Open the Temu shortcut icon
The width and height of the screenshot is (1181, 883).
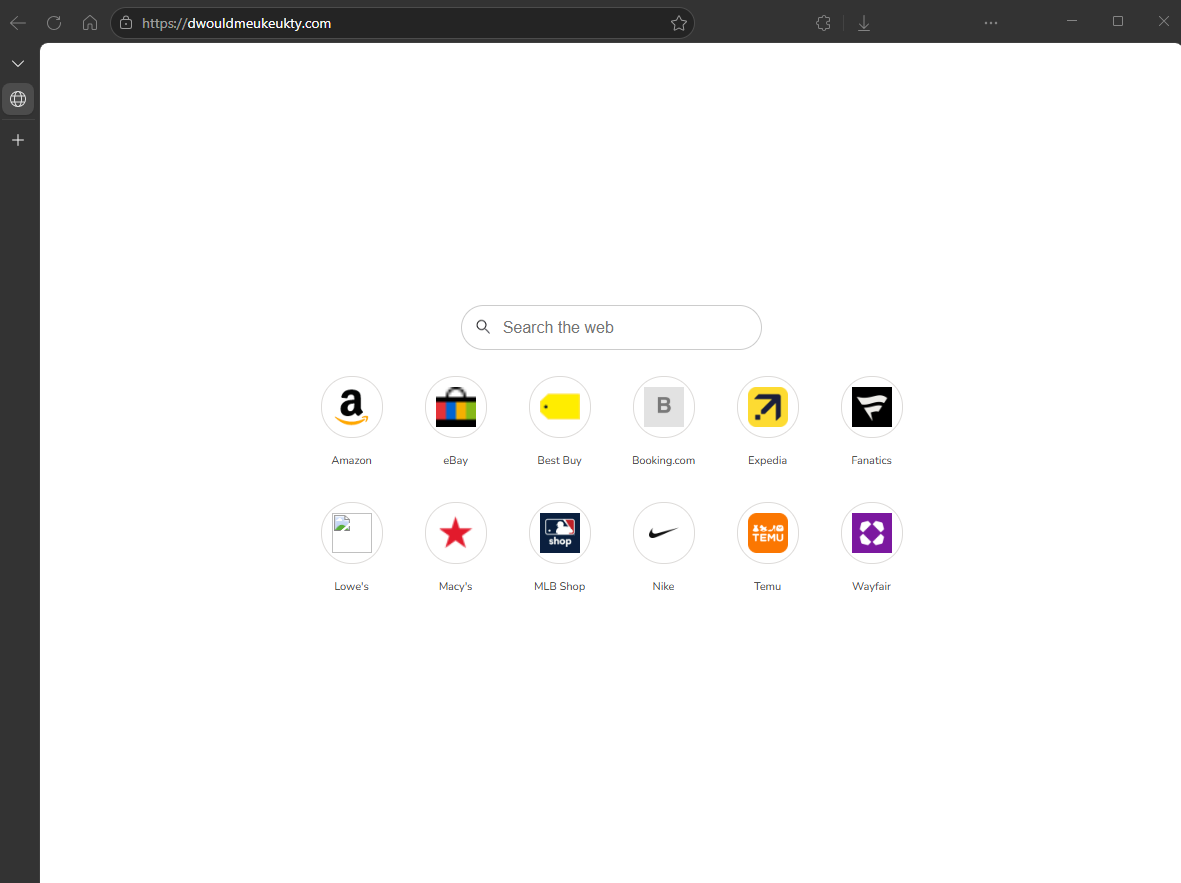767,533
